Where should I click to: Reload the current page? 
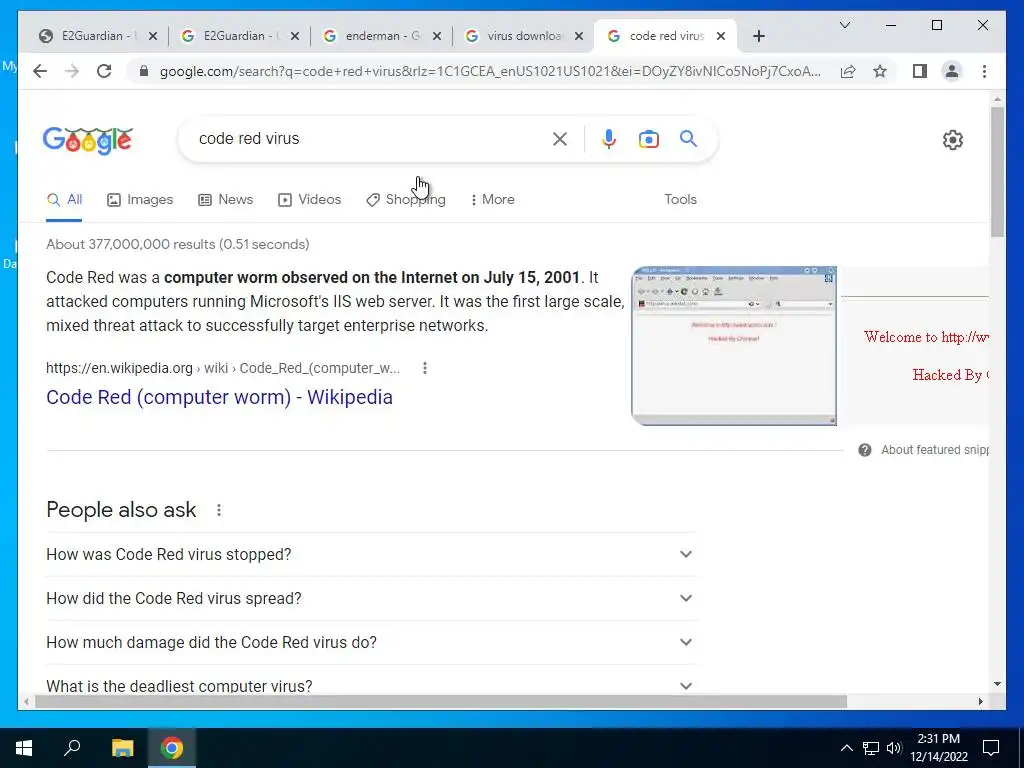coord(104,71)
